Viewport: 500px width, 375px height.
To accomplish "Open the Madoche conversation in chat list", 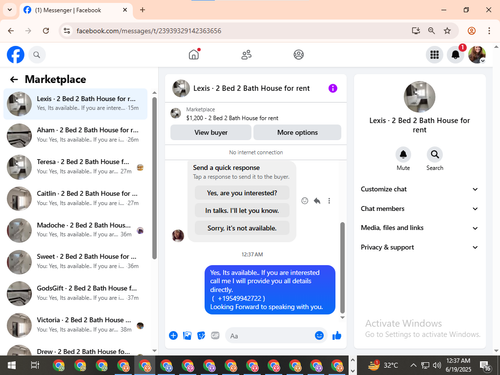I will click(x=75, y=230).
